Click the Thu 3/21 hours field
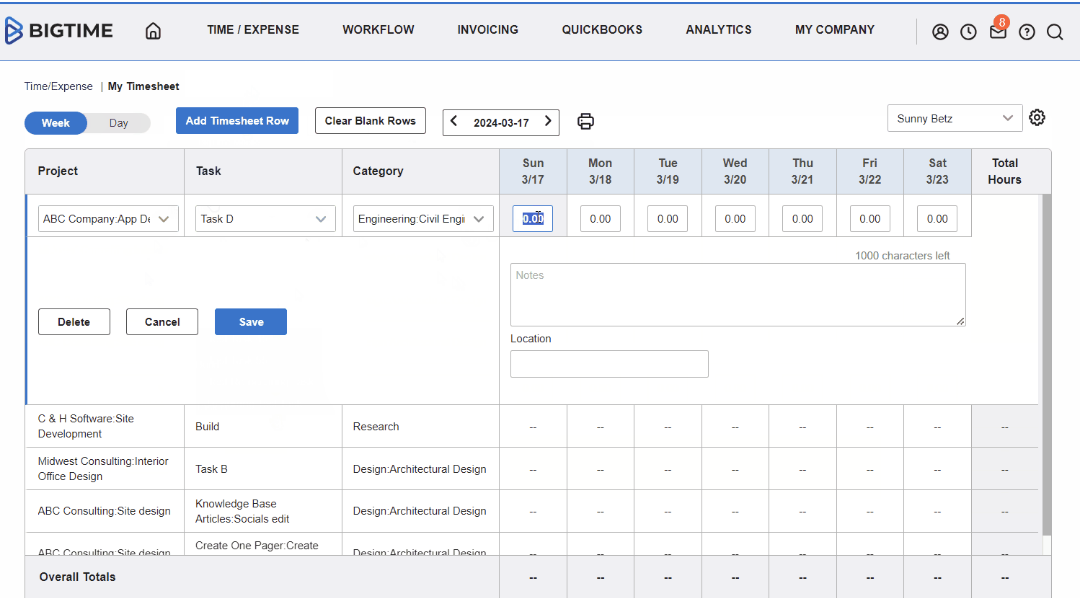The width and height of the screenshot is (1084, 598). [x=802, y=218]
